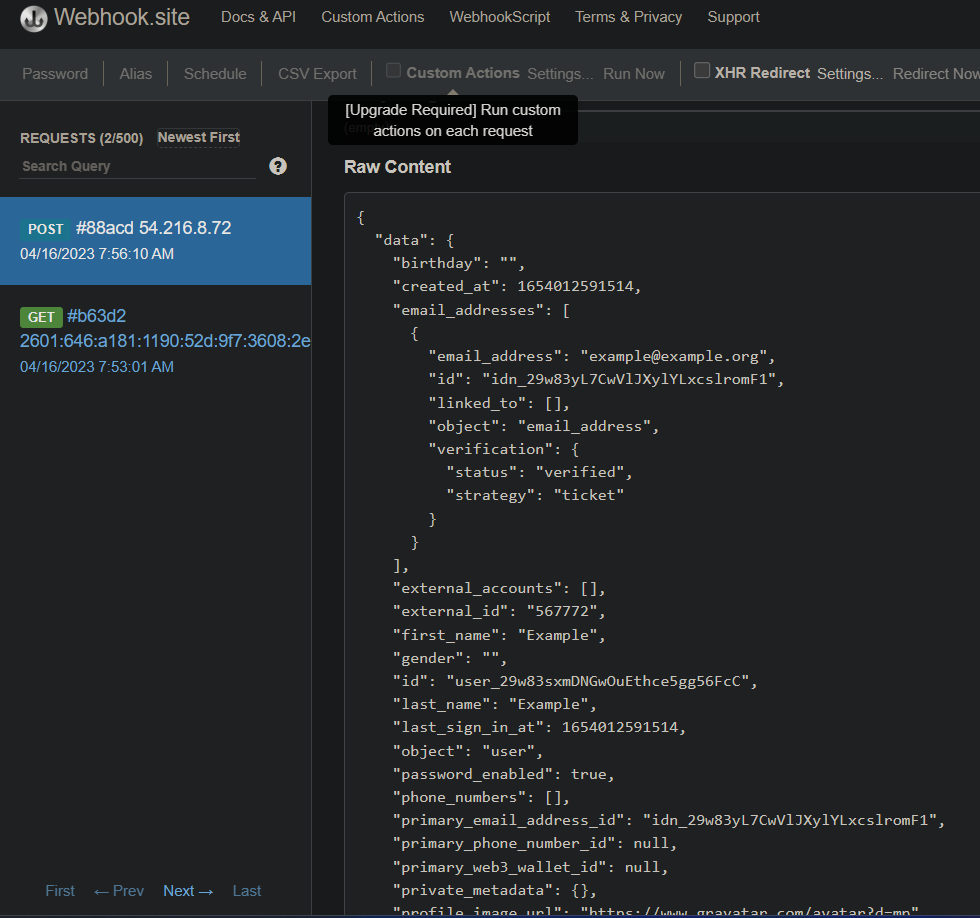Open Terms & Privacy page
980x918 pixels.
[x=628, y=17]
